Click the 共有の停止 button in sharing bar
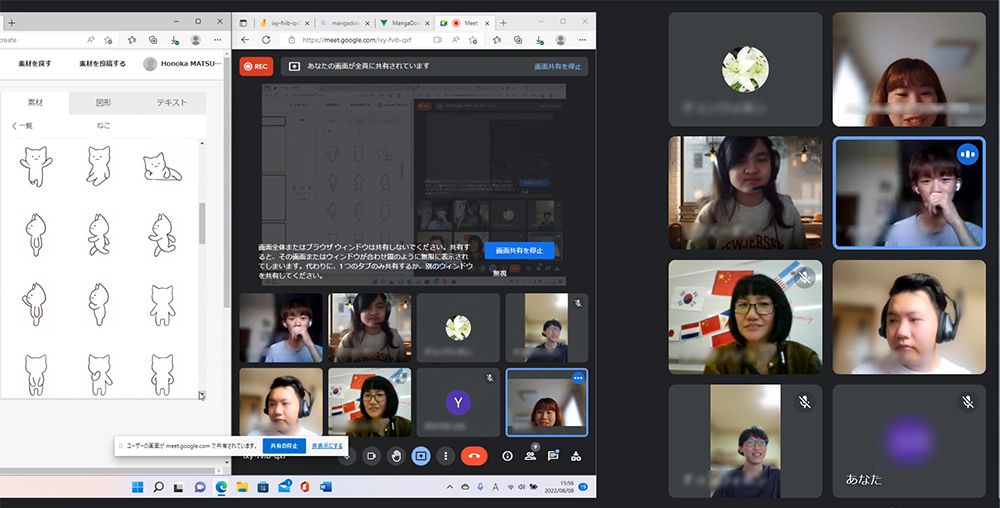 coord(284,446)
